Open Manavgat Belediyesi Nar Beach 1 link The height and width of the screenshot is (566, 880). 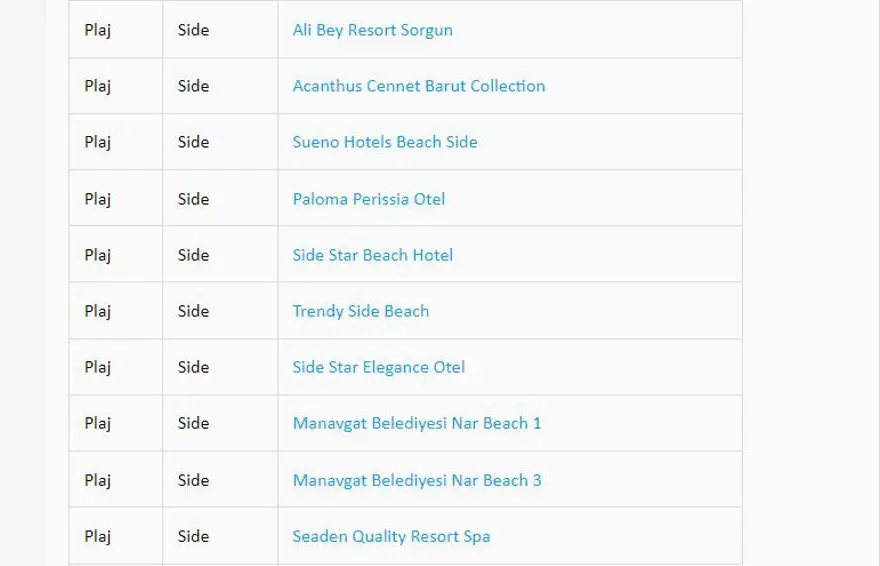click(416, 423)
